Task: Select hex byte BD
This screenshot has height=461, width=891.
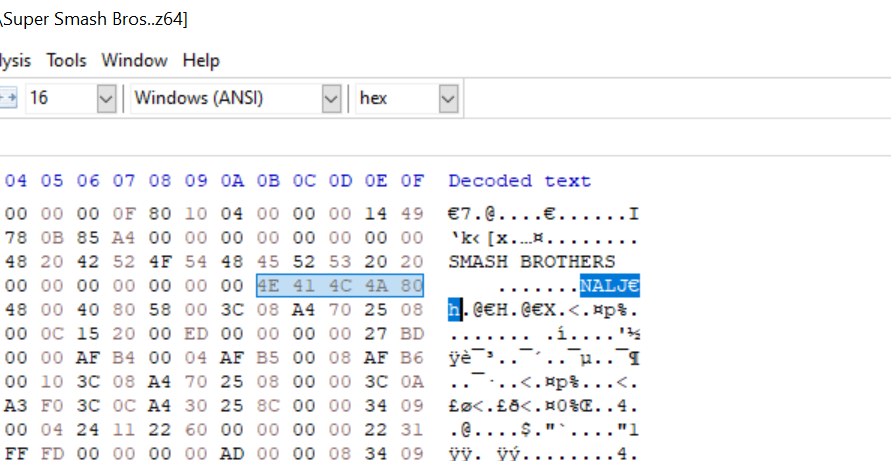Action: point(412,334)
